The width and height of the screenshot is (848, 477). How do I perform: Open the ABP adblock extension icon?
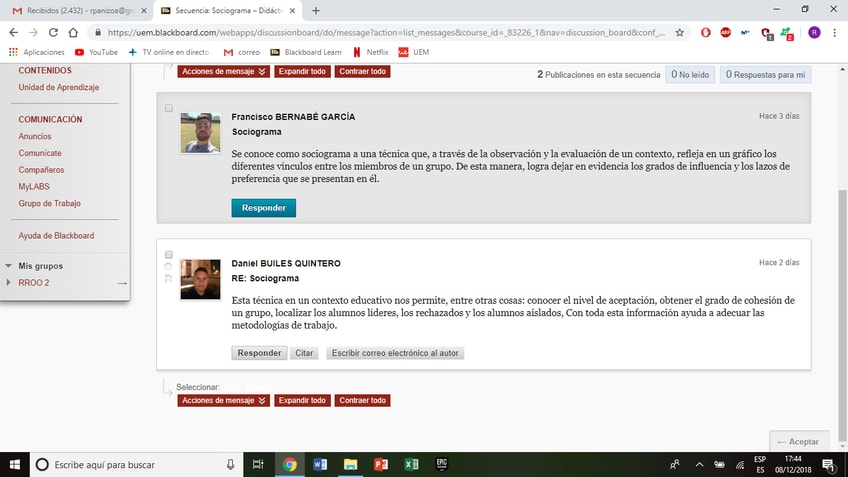pyautogui.click(x=725, y=32)
